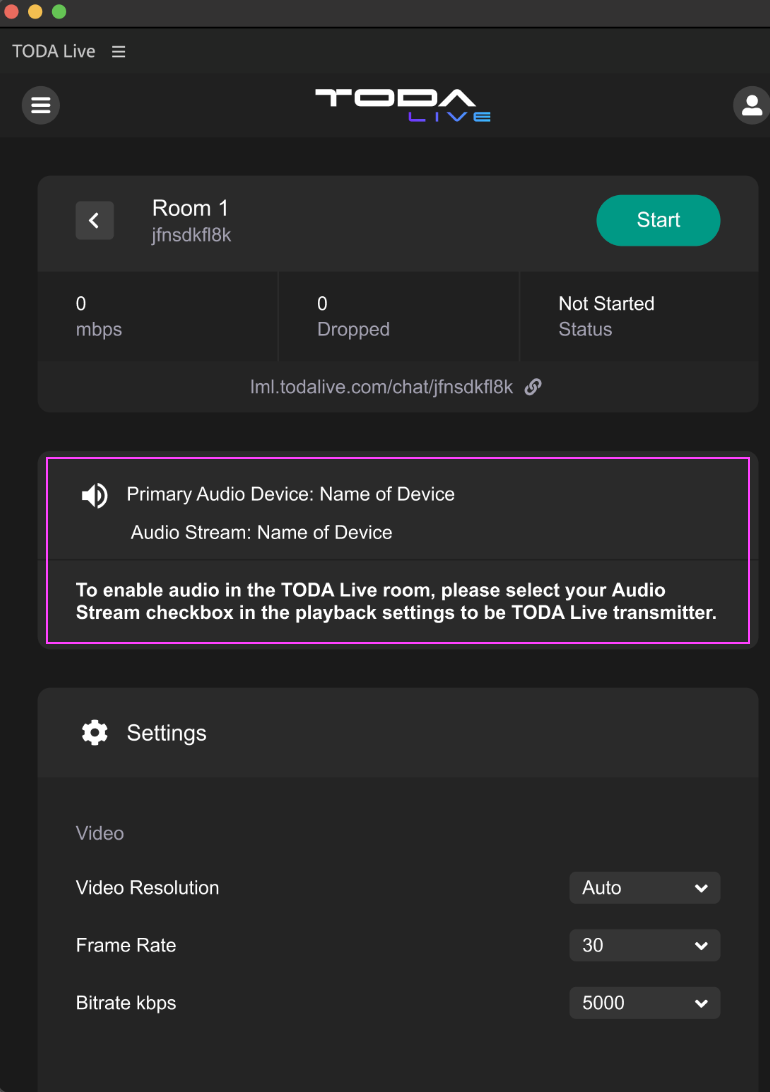
Task: Click the enable audio instruction message
Action: (x=396, y=601)
